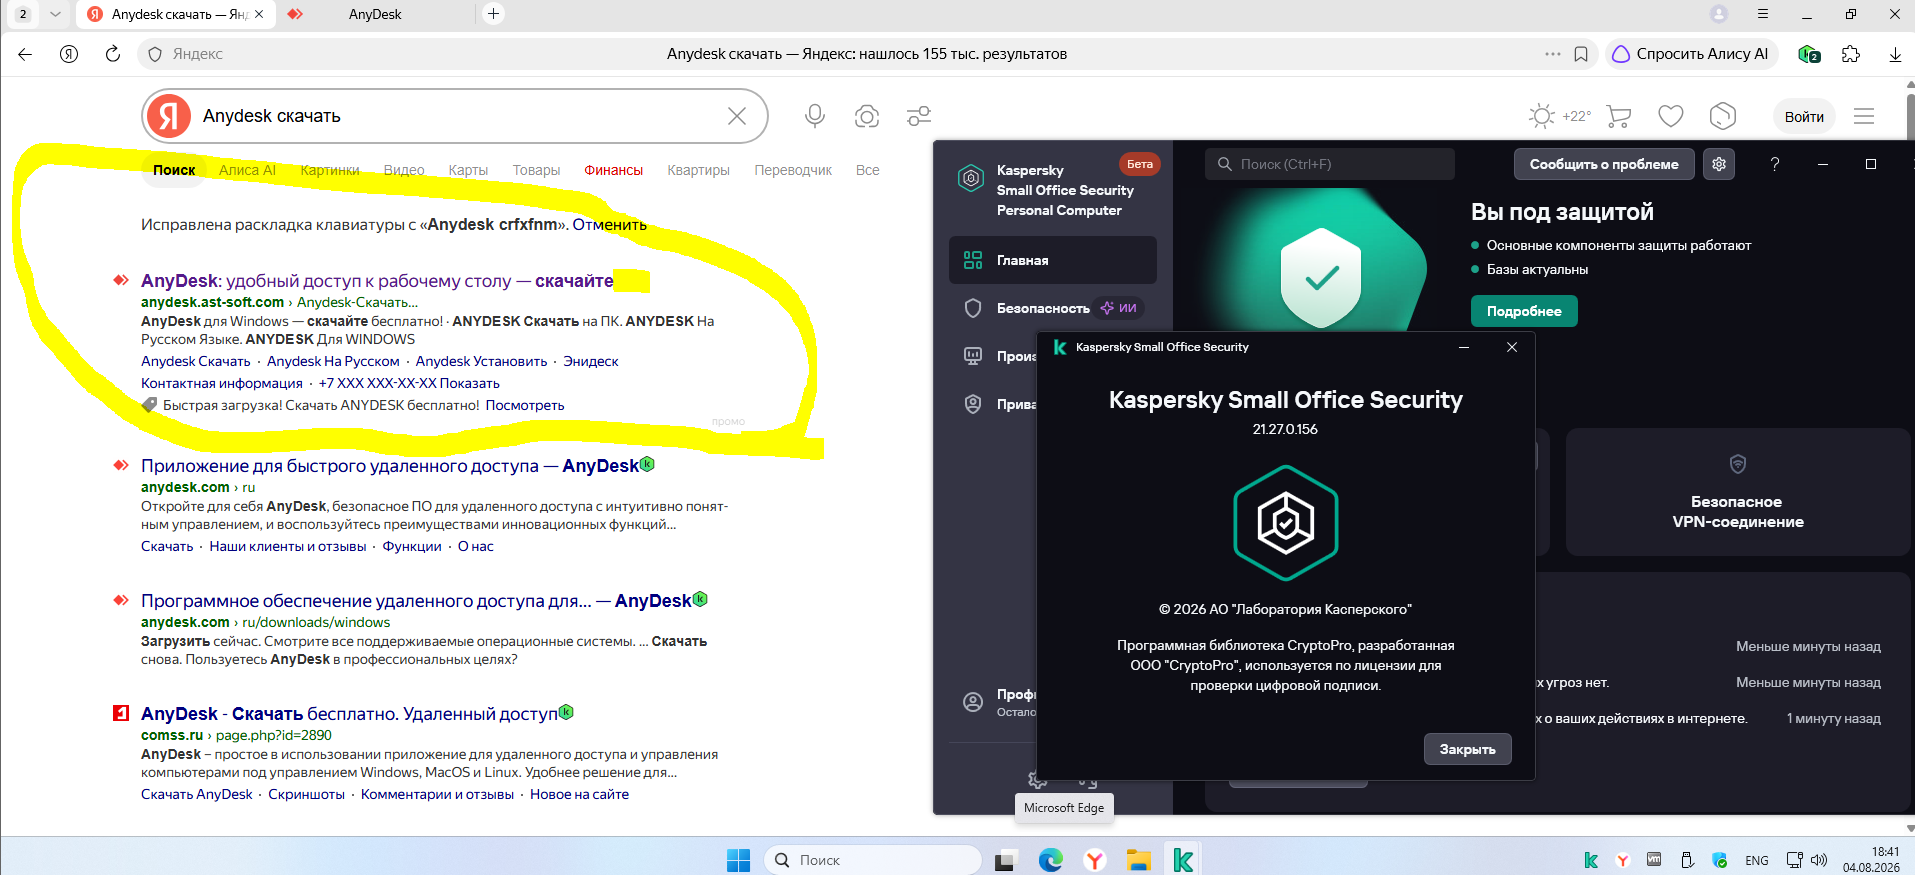Open the browser main menu three-line icon in the title bar
This screenshot has height=875, width=1915.
[1763, 14]
